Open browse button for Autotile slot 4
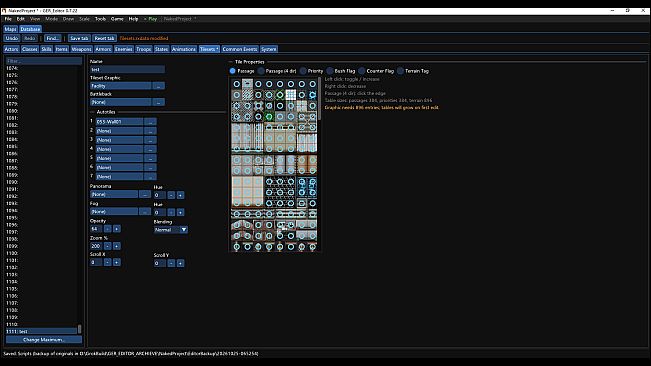 pyautogui.click(x=150, y=149)
